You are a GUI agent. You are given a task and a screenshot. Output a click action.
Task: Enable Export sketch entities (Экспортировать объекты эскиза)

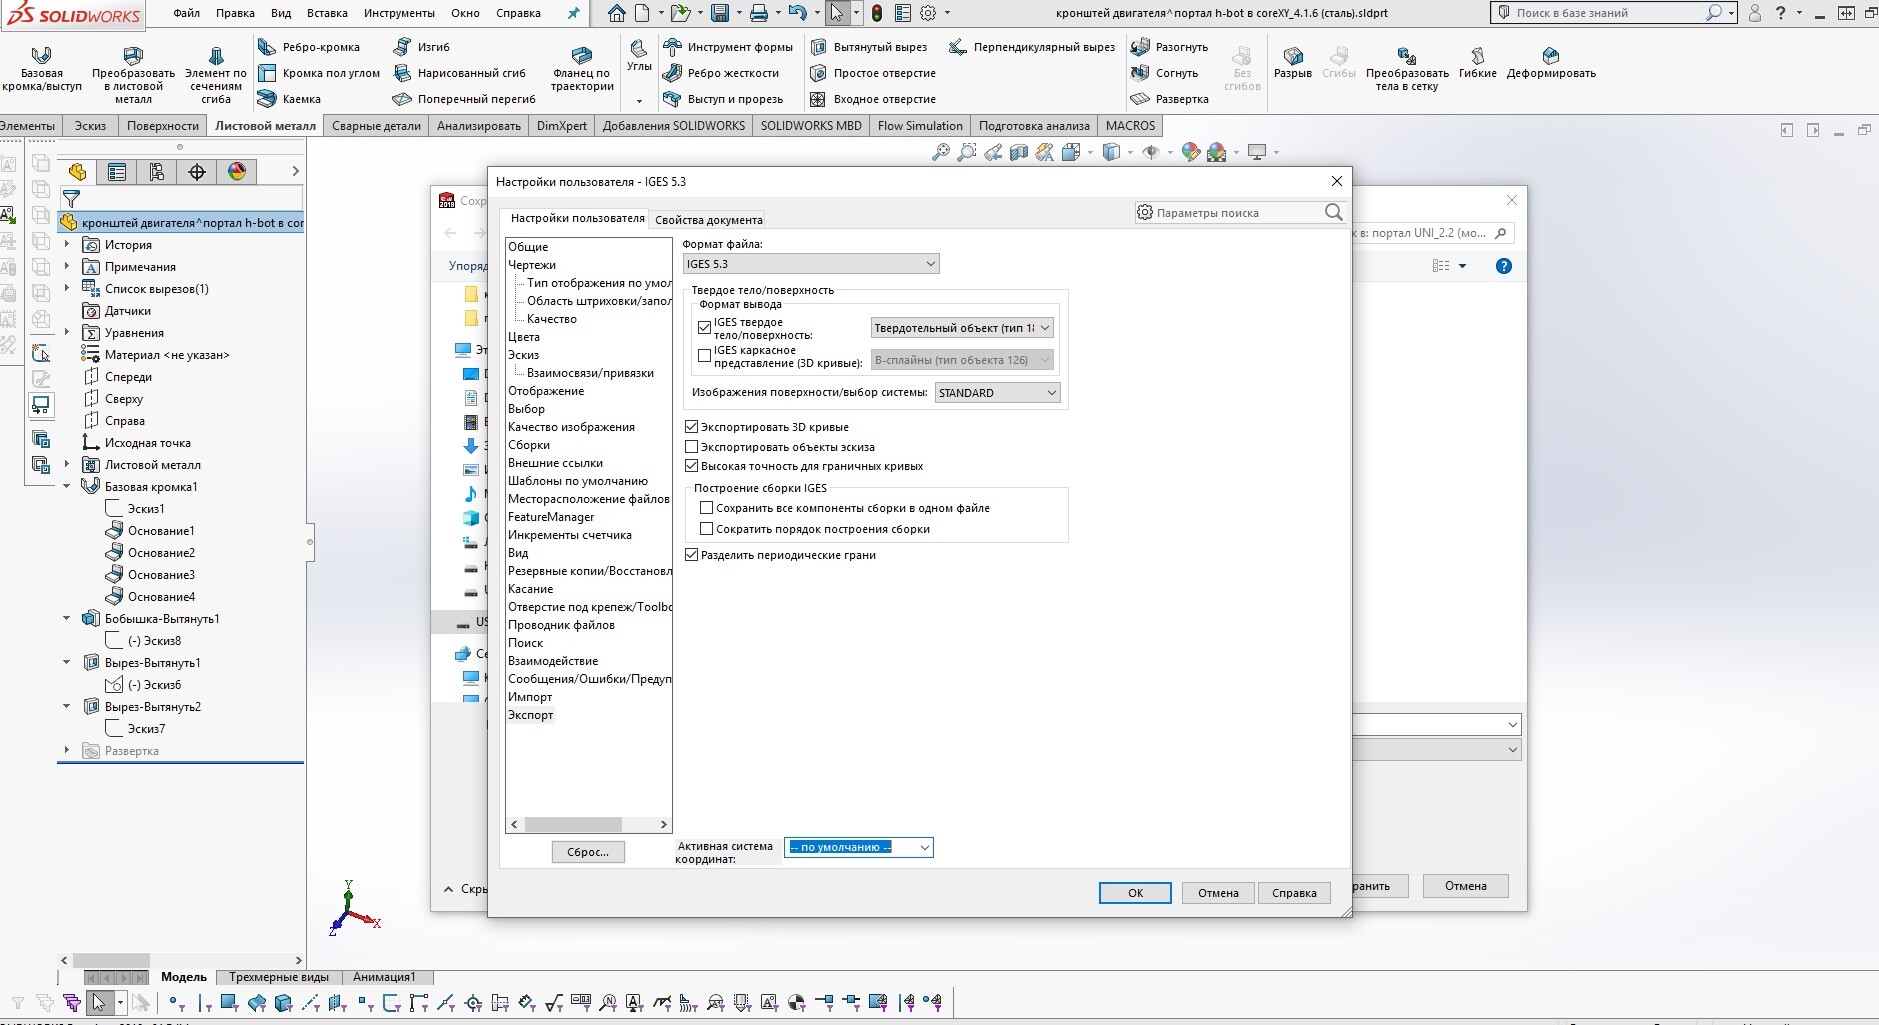(x=691, y=447)
